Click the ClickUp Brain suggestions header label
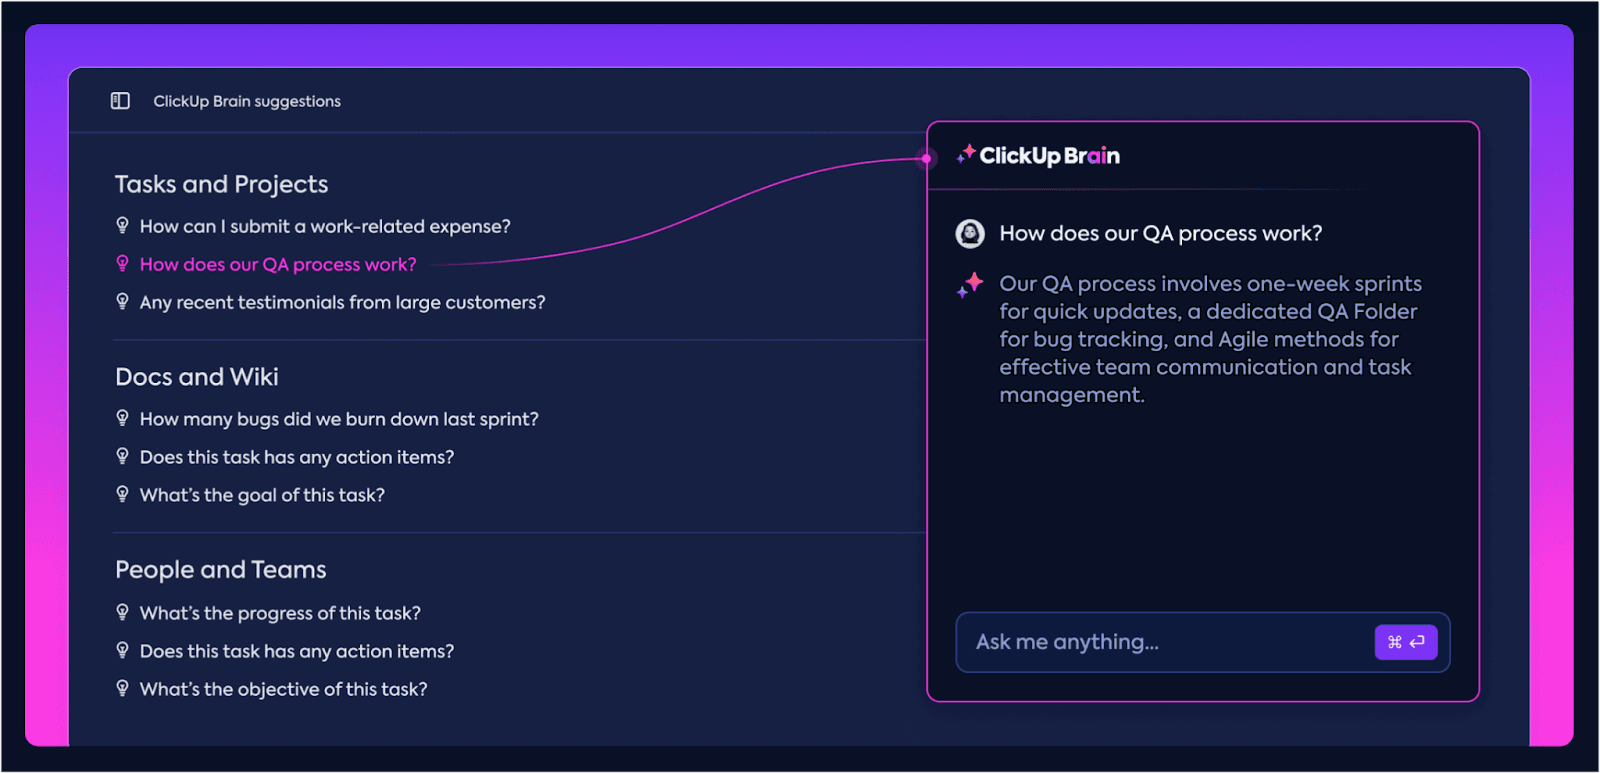 [x=247, y=101]
